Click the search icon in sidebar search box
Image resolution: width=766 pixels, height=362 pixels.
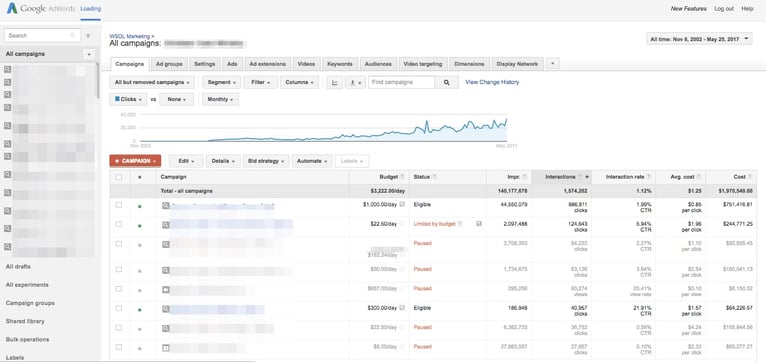[x=73, y=36]
